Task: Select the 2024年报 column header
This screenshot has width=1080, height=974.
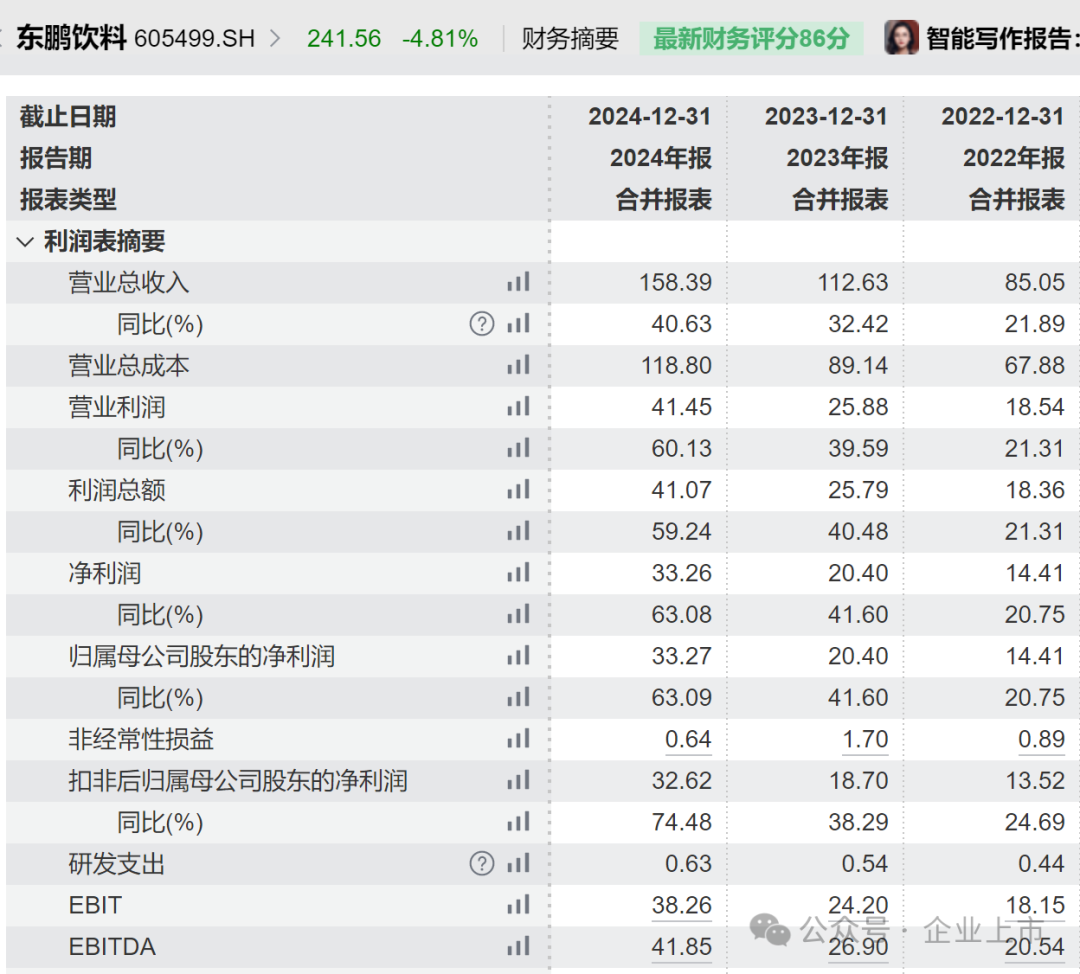Action: click(x=661, y=158)
